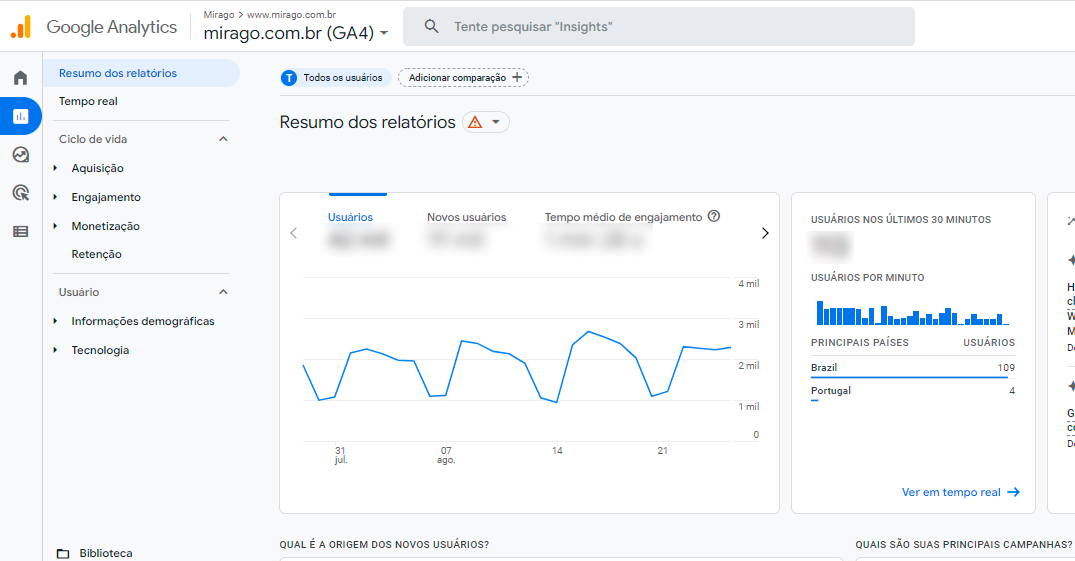Click the search magnifier icon

point(431,27)
